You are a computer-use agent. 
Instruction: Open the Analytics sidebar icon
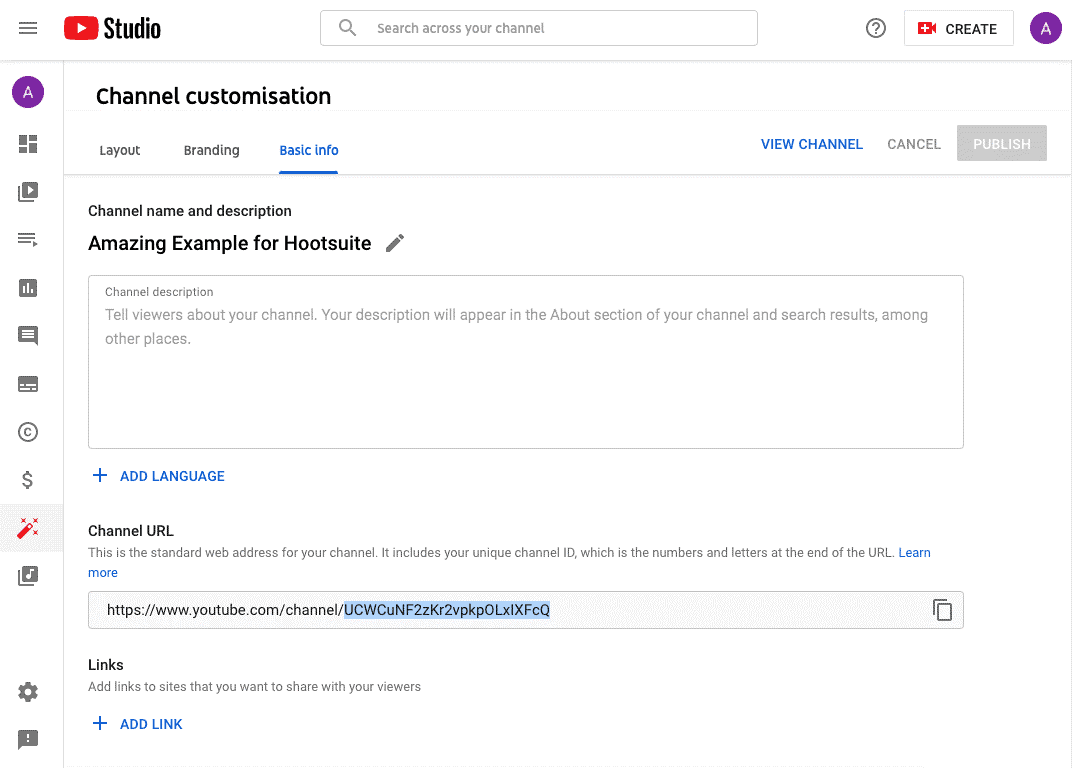pos(28,288)
